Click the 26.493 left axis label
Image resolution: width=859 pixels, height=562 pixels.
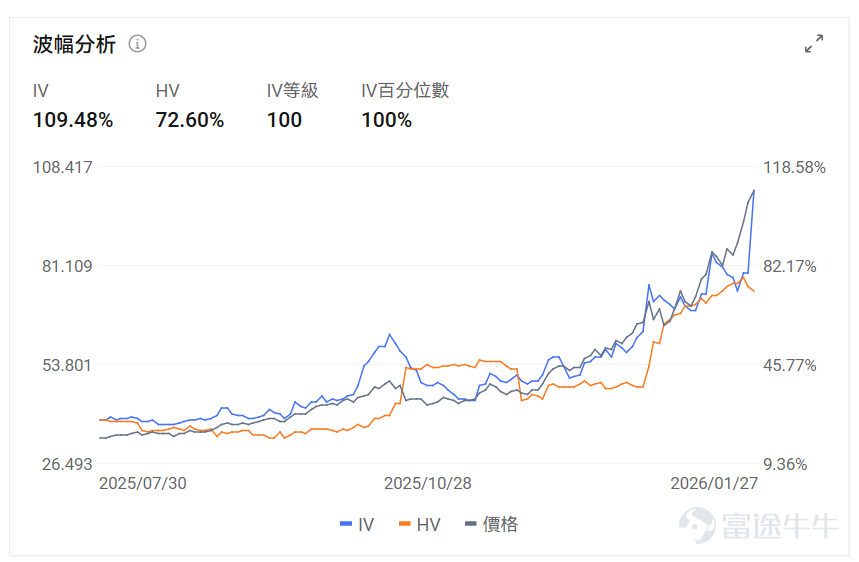tap(67, 464)
